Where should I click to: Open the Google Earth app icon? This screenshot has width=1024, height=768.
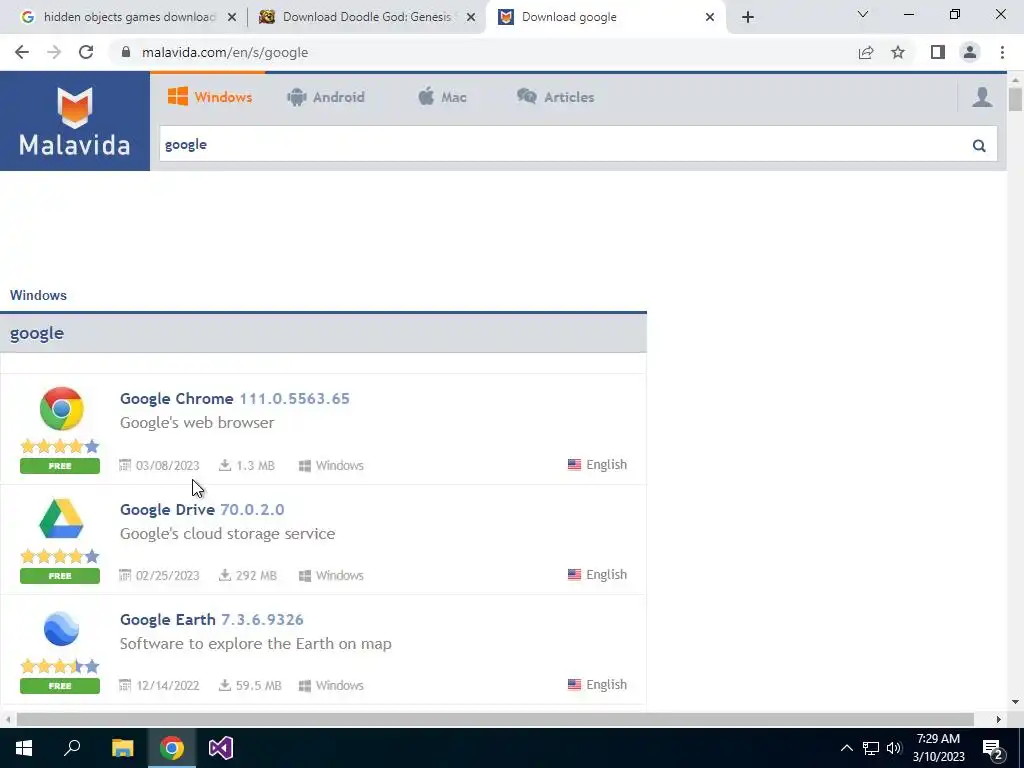click(x=61, y=629)
